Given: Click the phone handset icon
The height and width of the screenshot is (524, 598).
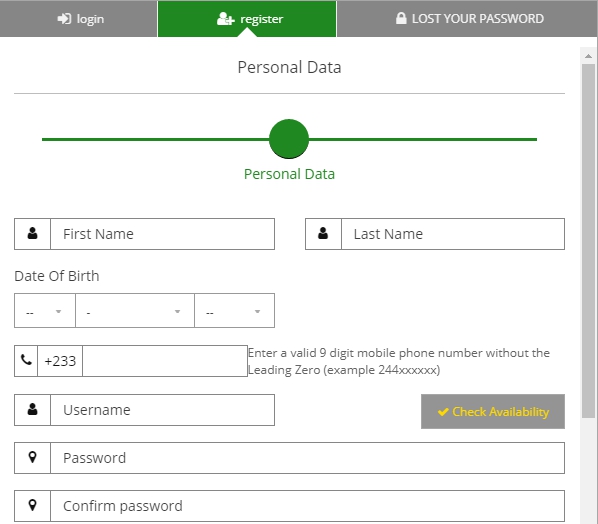Looking at the screenshot, I should tap(26, 360).
